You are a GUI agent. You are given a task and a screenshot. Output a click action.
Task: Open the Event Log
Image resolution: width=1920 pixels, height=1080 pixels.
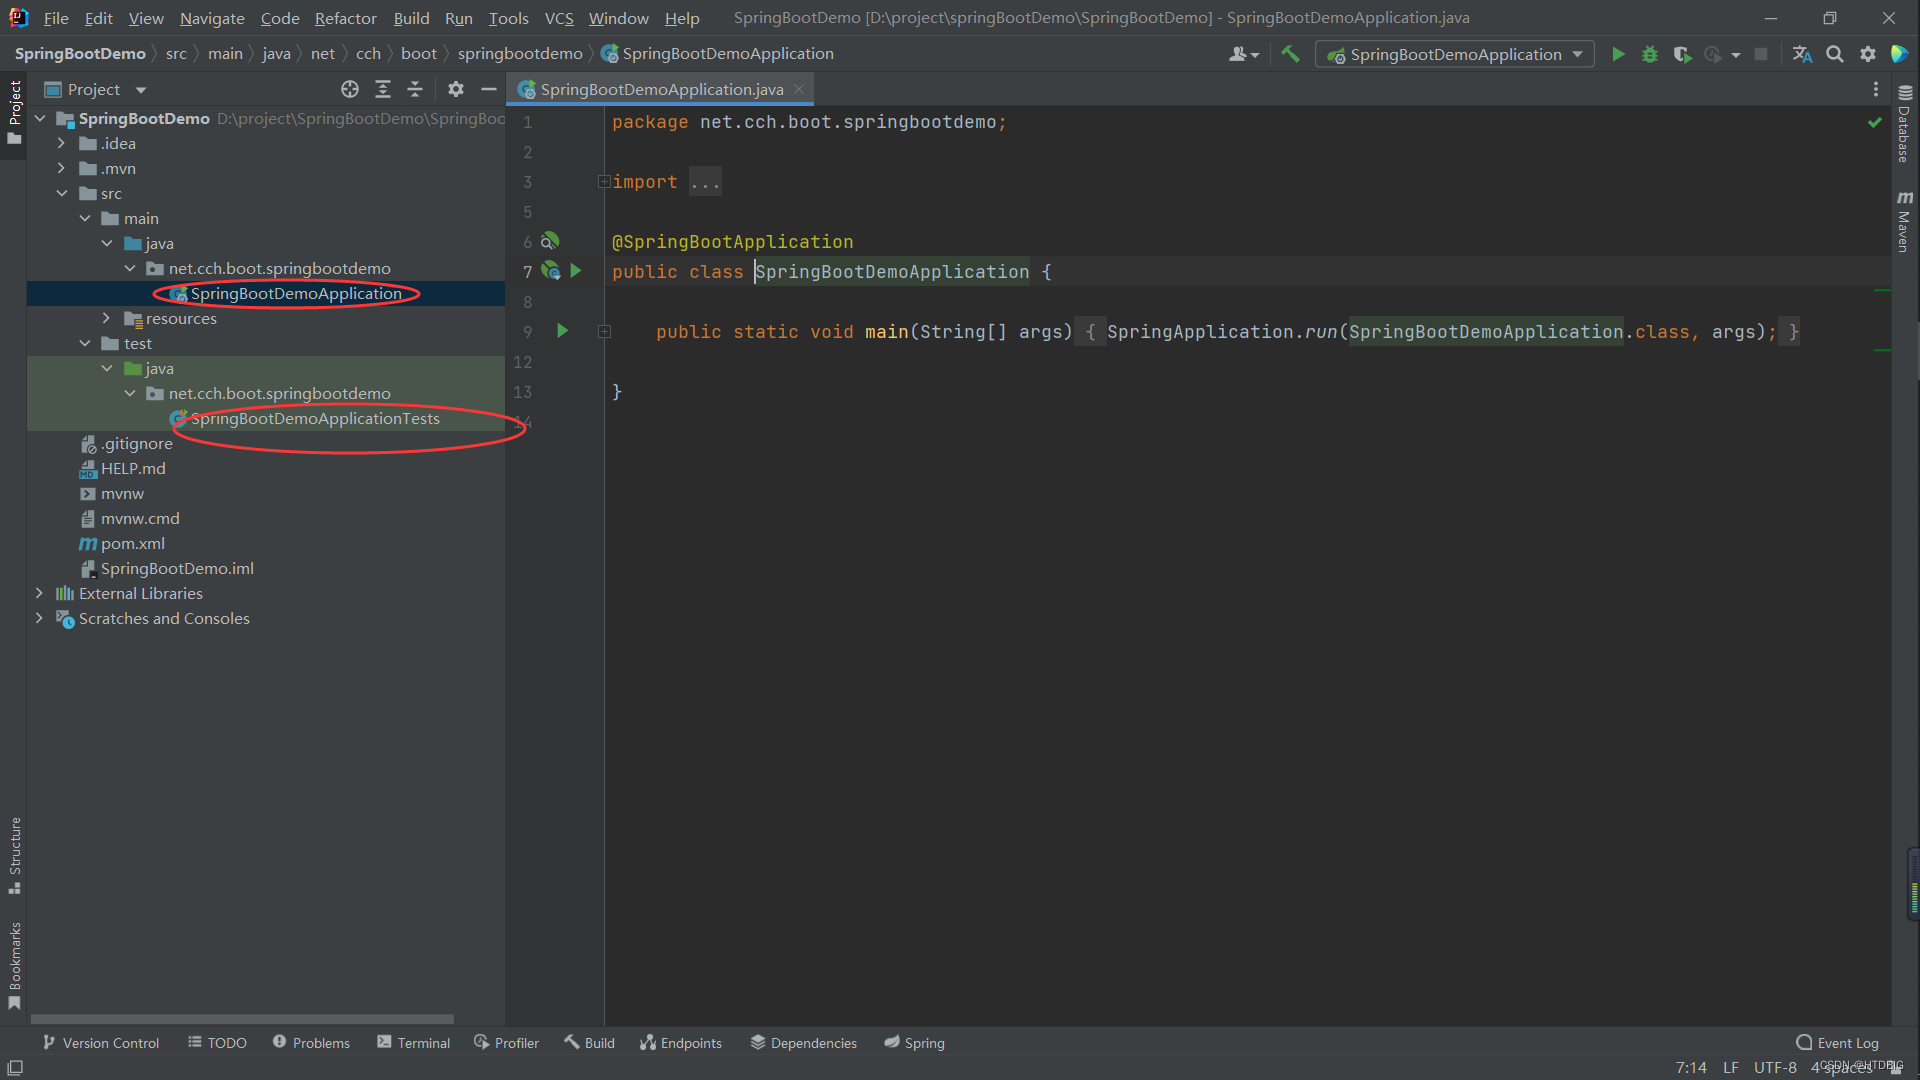(x=1837, y=1043)
